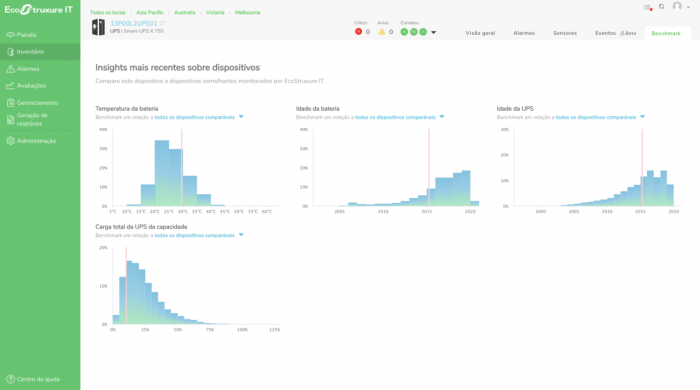Click the external link icon beside 13P00L2UPS01
The width and height of the screenshot is (700, 390).
[x=162, y=23]
